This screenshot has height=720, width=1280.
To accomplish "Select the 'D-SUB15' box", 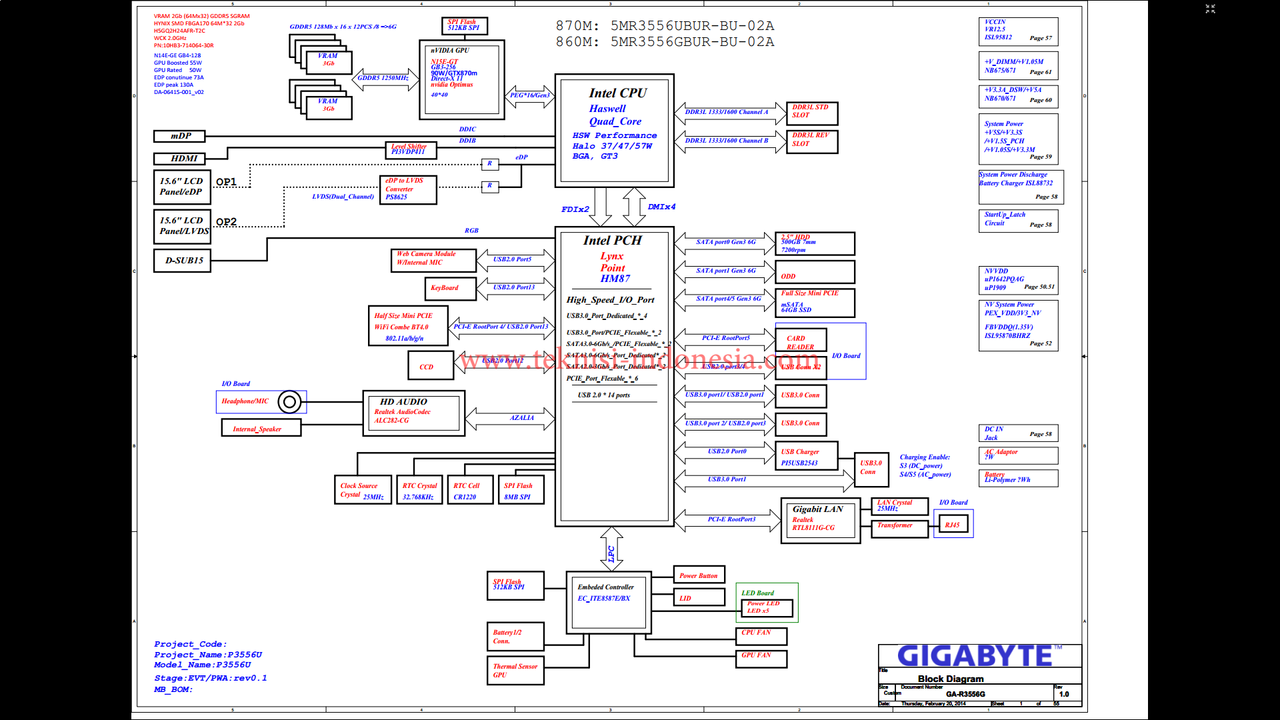I will coord(184,262).
